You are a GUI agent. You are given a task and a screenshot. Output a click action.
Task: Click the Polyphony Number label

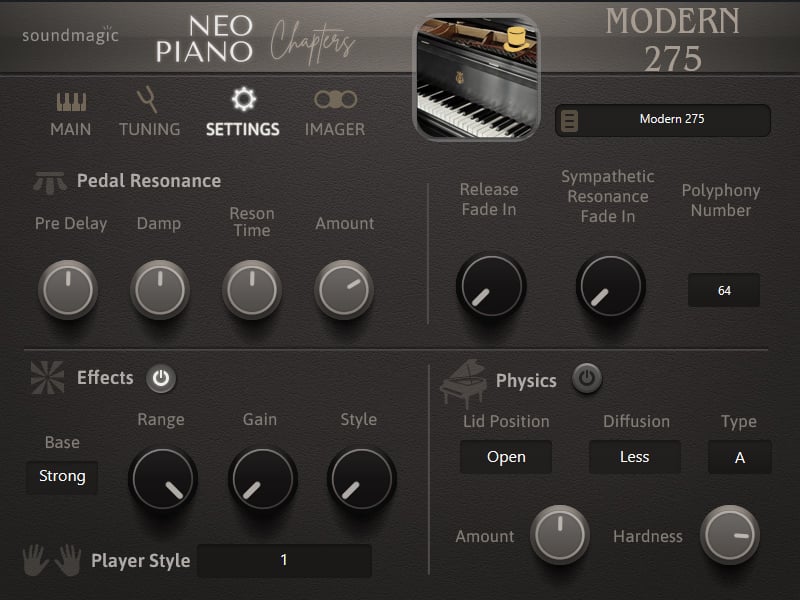click(721, 200)
